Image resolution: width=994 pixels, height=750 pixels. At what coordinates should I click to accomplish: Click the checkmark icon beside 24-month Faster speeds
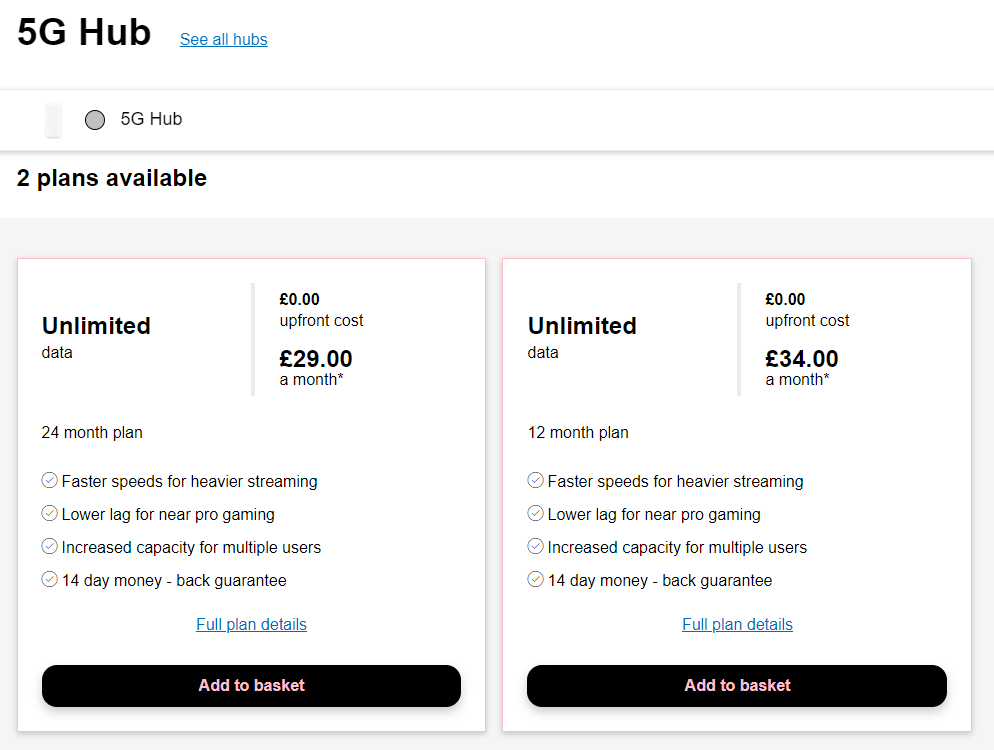(49, 481)
